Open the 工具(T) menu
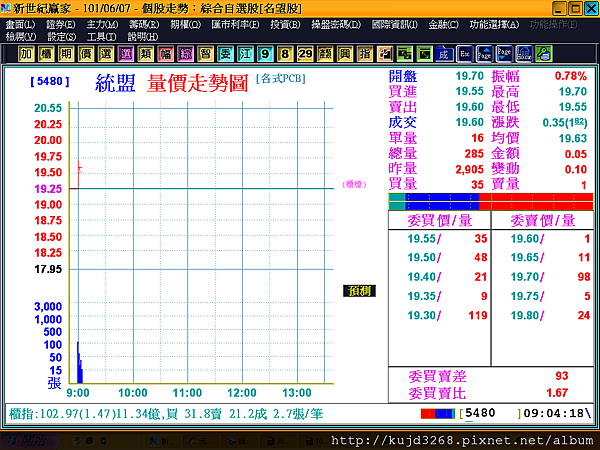 pyautogui.click(x=101, y=37)
